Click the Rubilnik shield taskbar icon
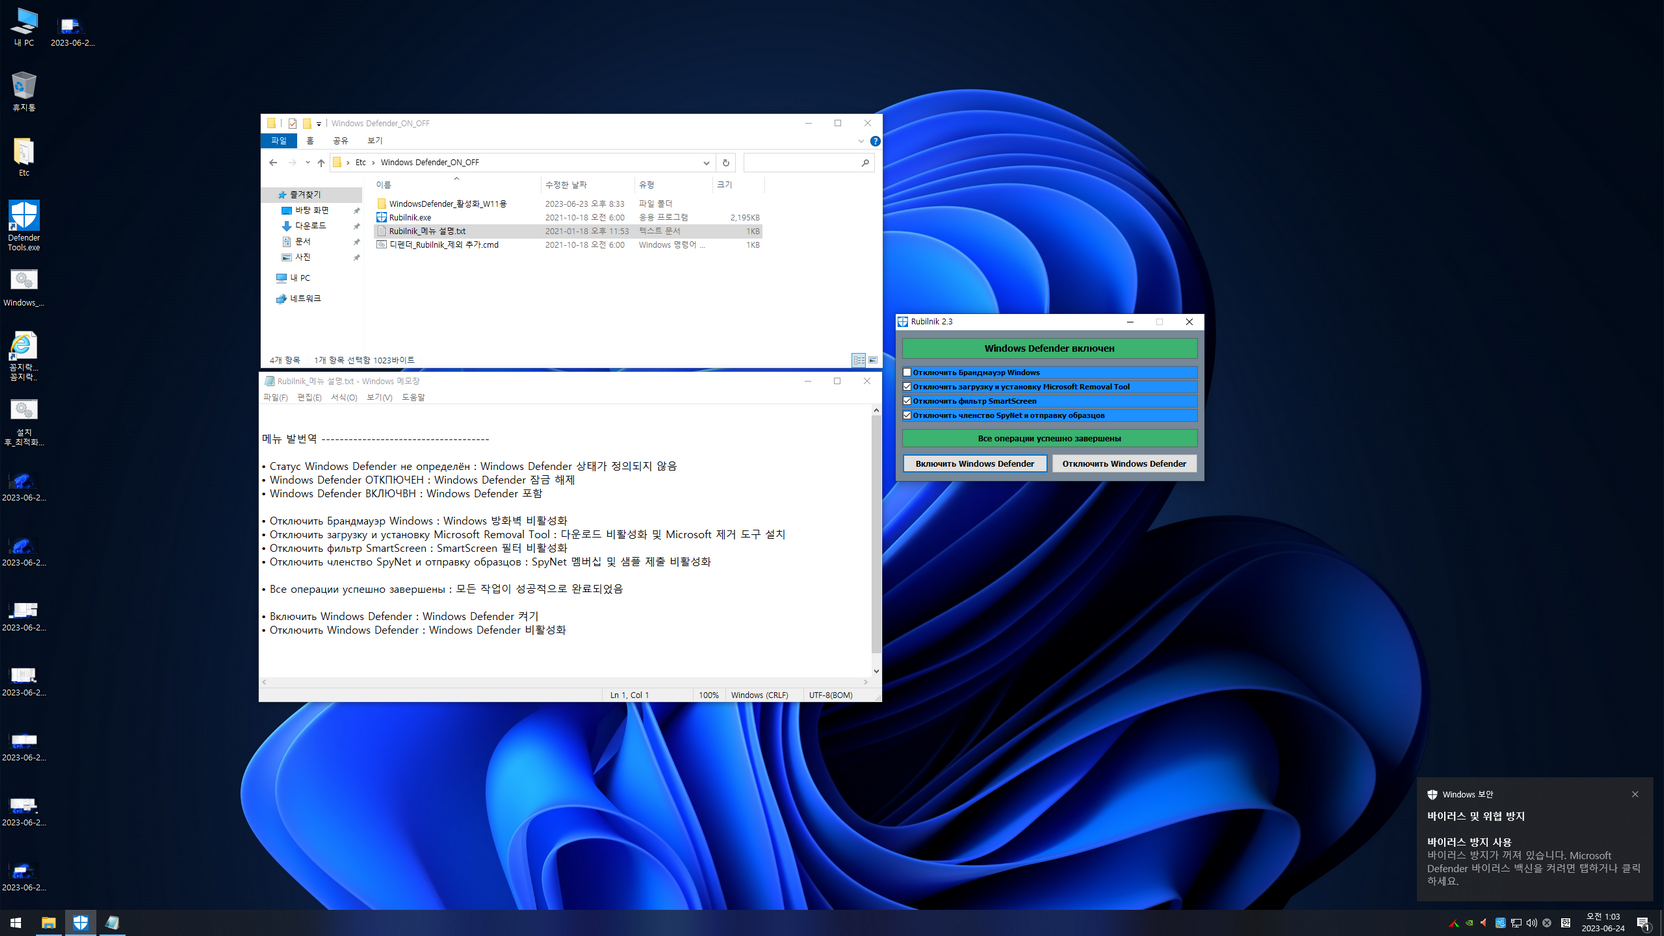1664x936 pixels. coord(80,923)
